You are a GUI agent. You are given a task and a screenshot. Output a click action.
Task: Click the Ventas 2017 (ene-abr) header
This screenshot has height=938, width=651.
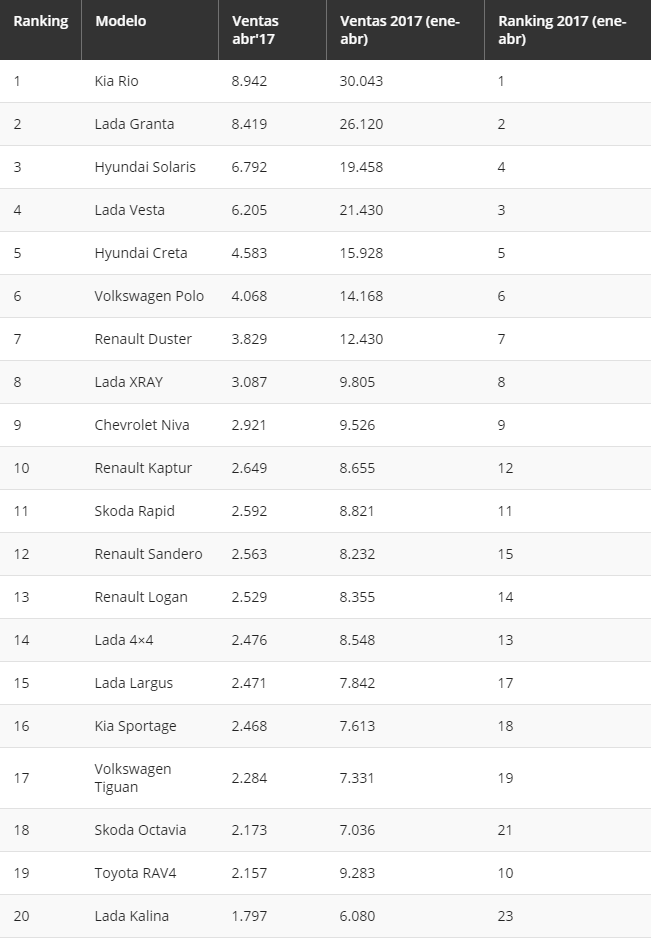point(400,30)
